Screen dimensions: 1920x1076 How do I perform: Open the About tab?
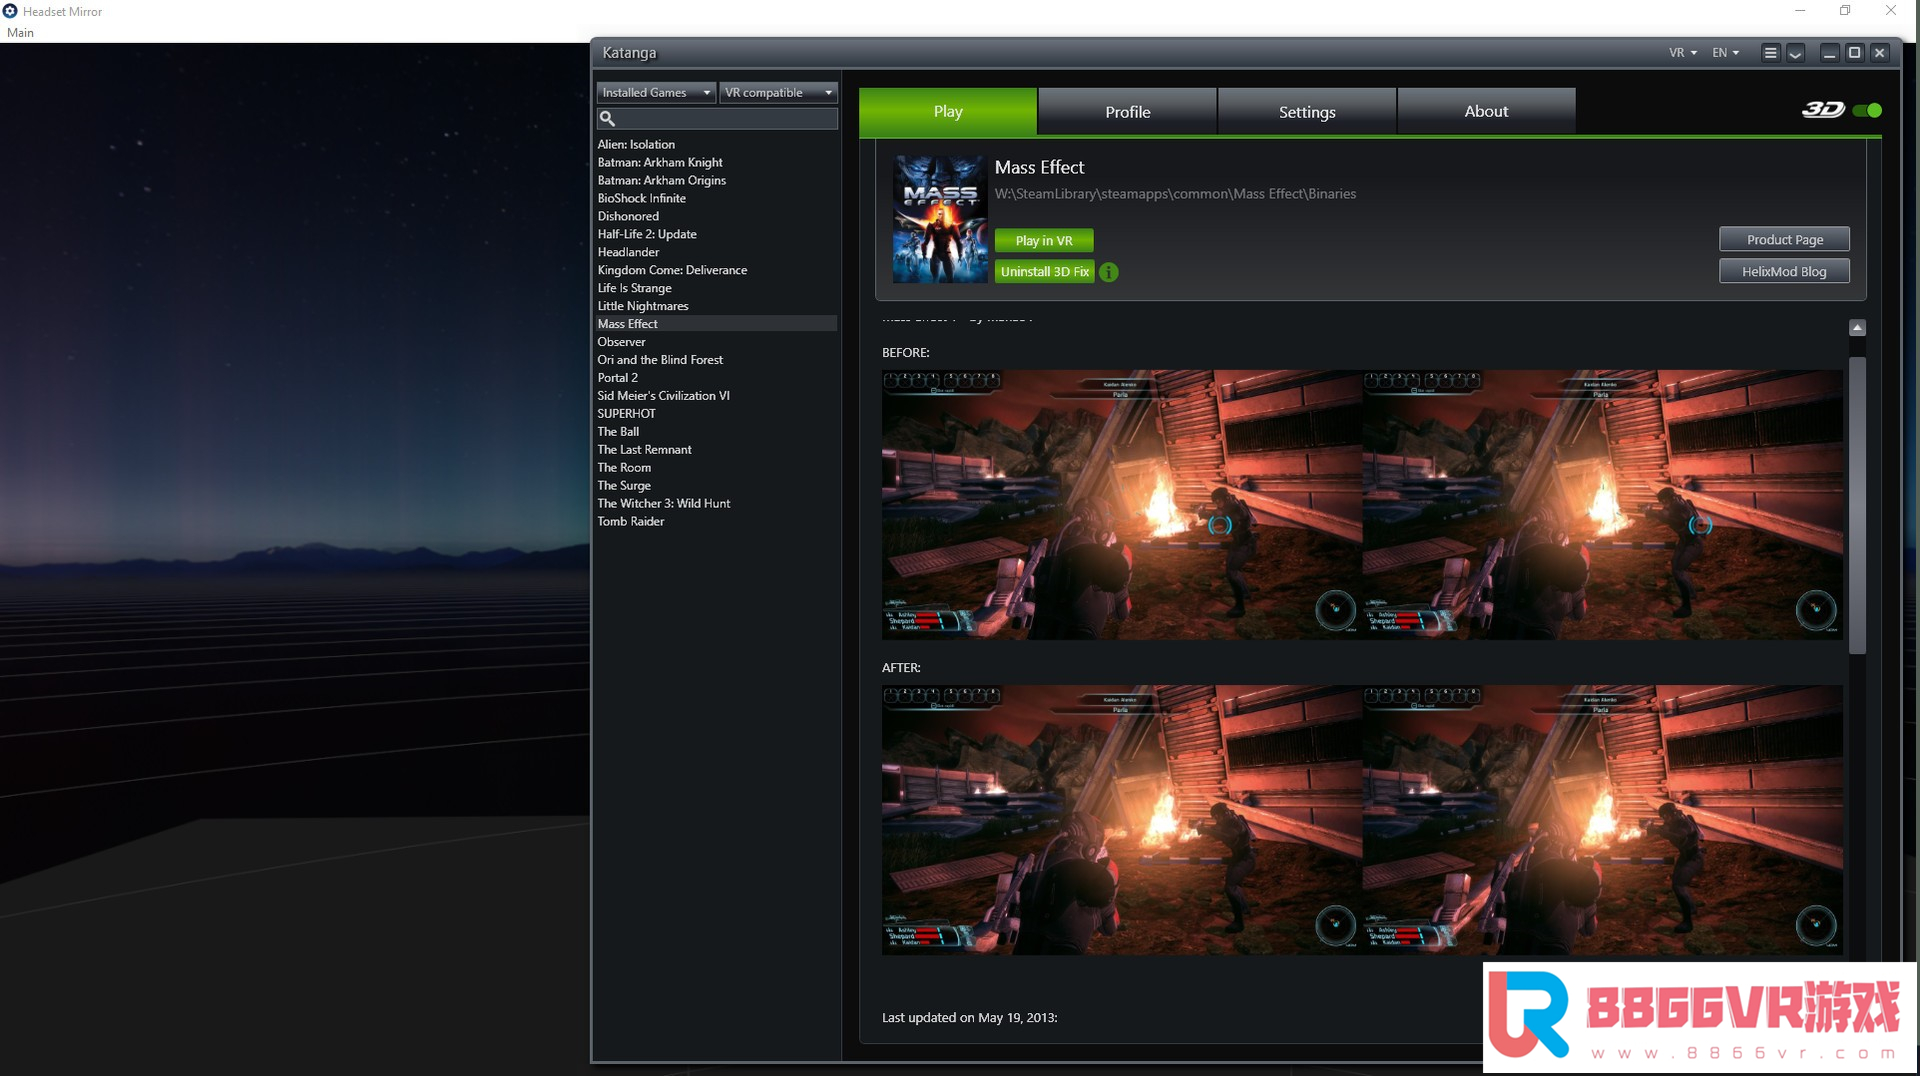tap(1486, 111)
